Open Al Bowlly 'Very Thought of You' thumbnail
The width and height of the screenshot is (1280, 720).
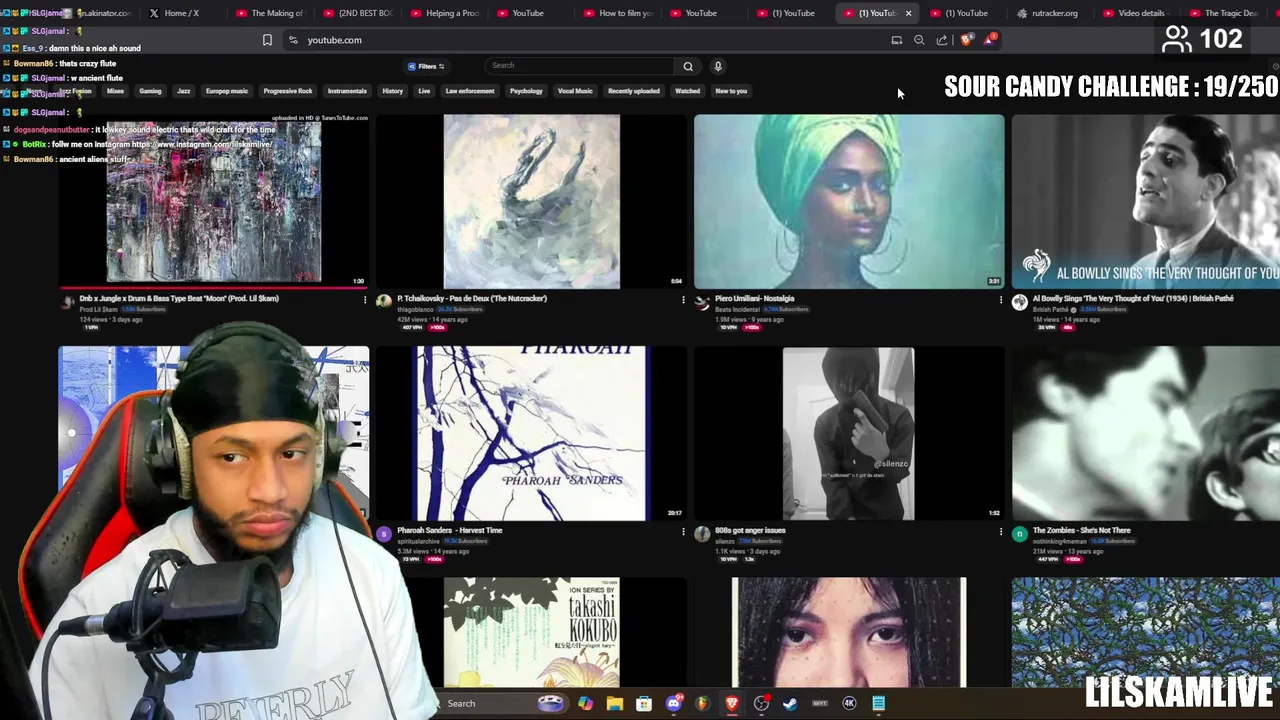pyautogui.click(x=1146, y=201)
